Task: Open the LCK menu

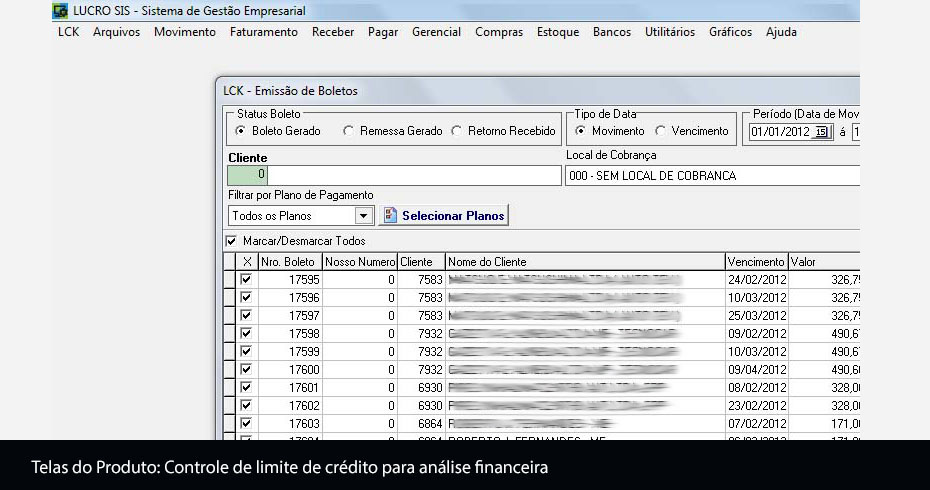Action: pyautogui.click(x=68, y=32)
